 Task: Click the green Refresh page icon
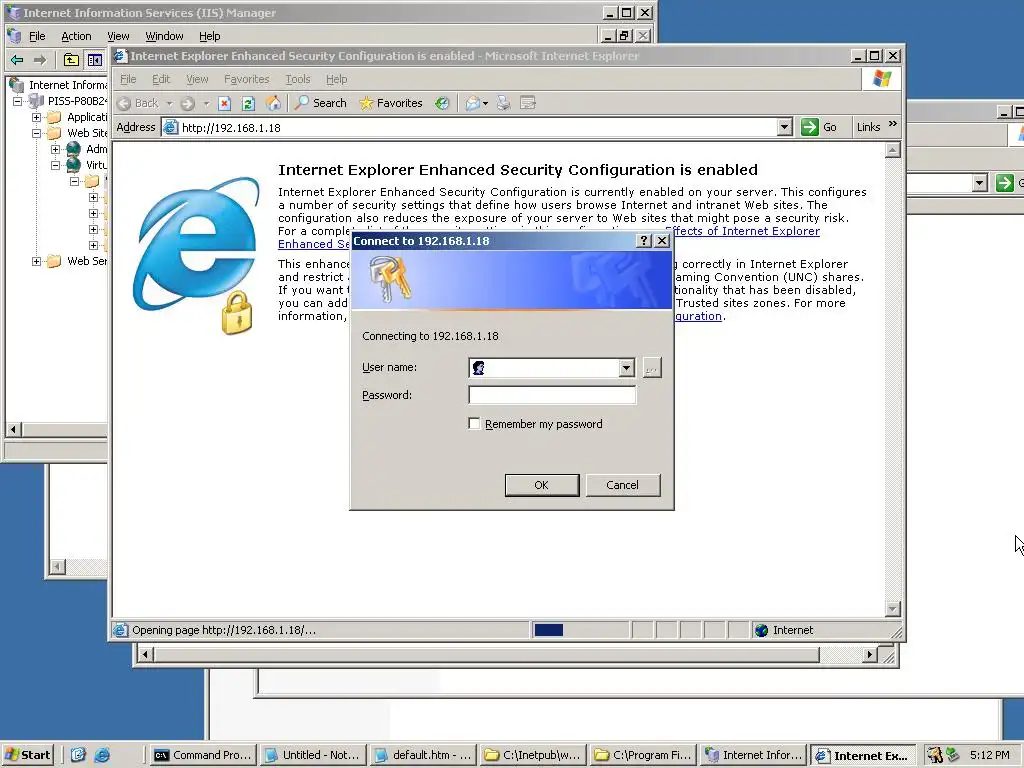point(248,103)
